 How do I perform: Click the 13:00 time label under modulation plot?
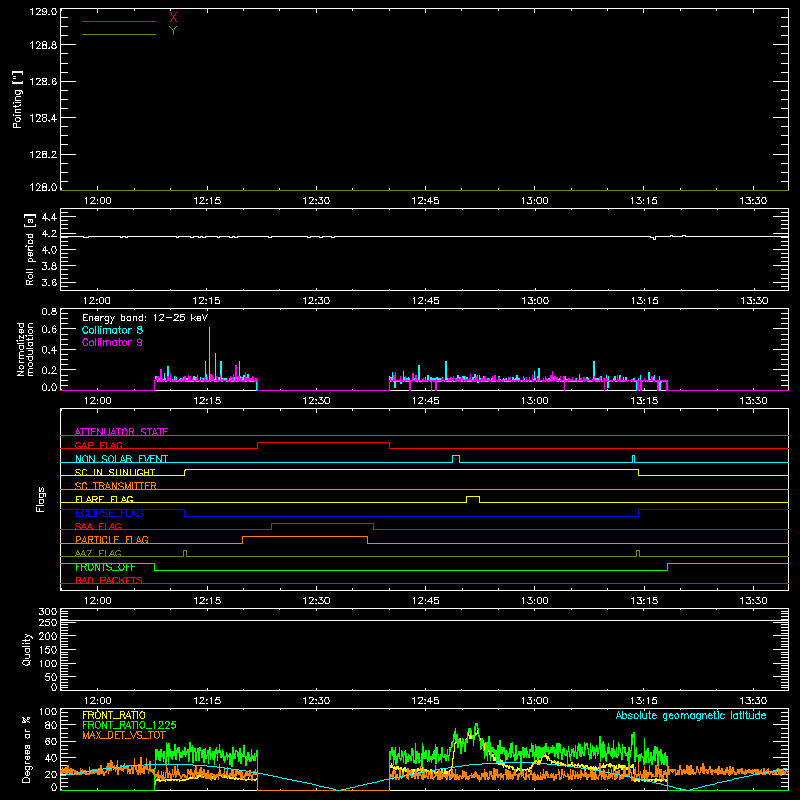click(x=535, y=401)
